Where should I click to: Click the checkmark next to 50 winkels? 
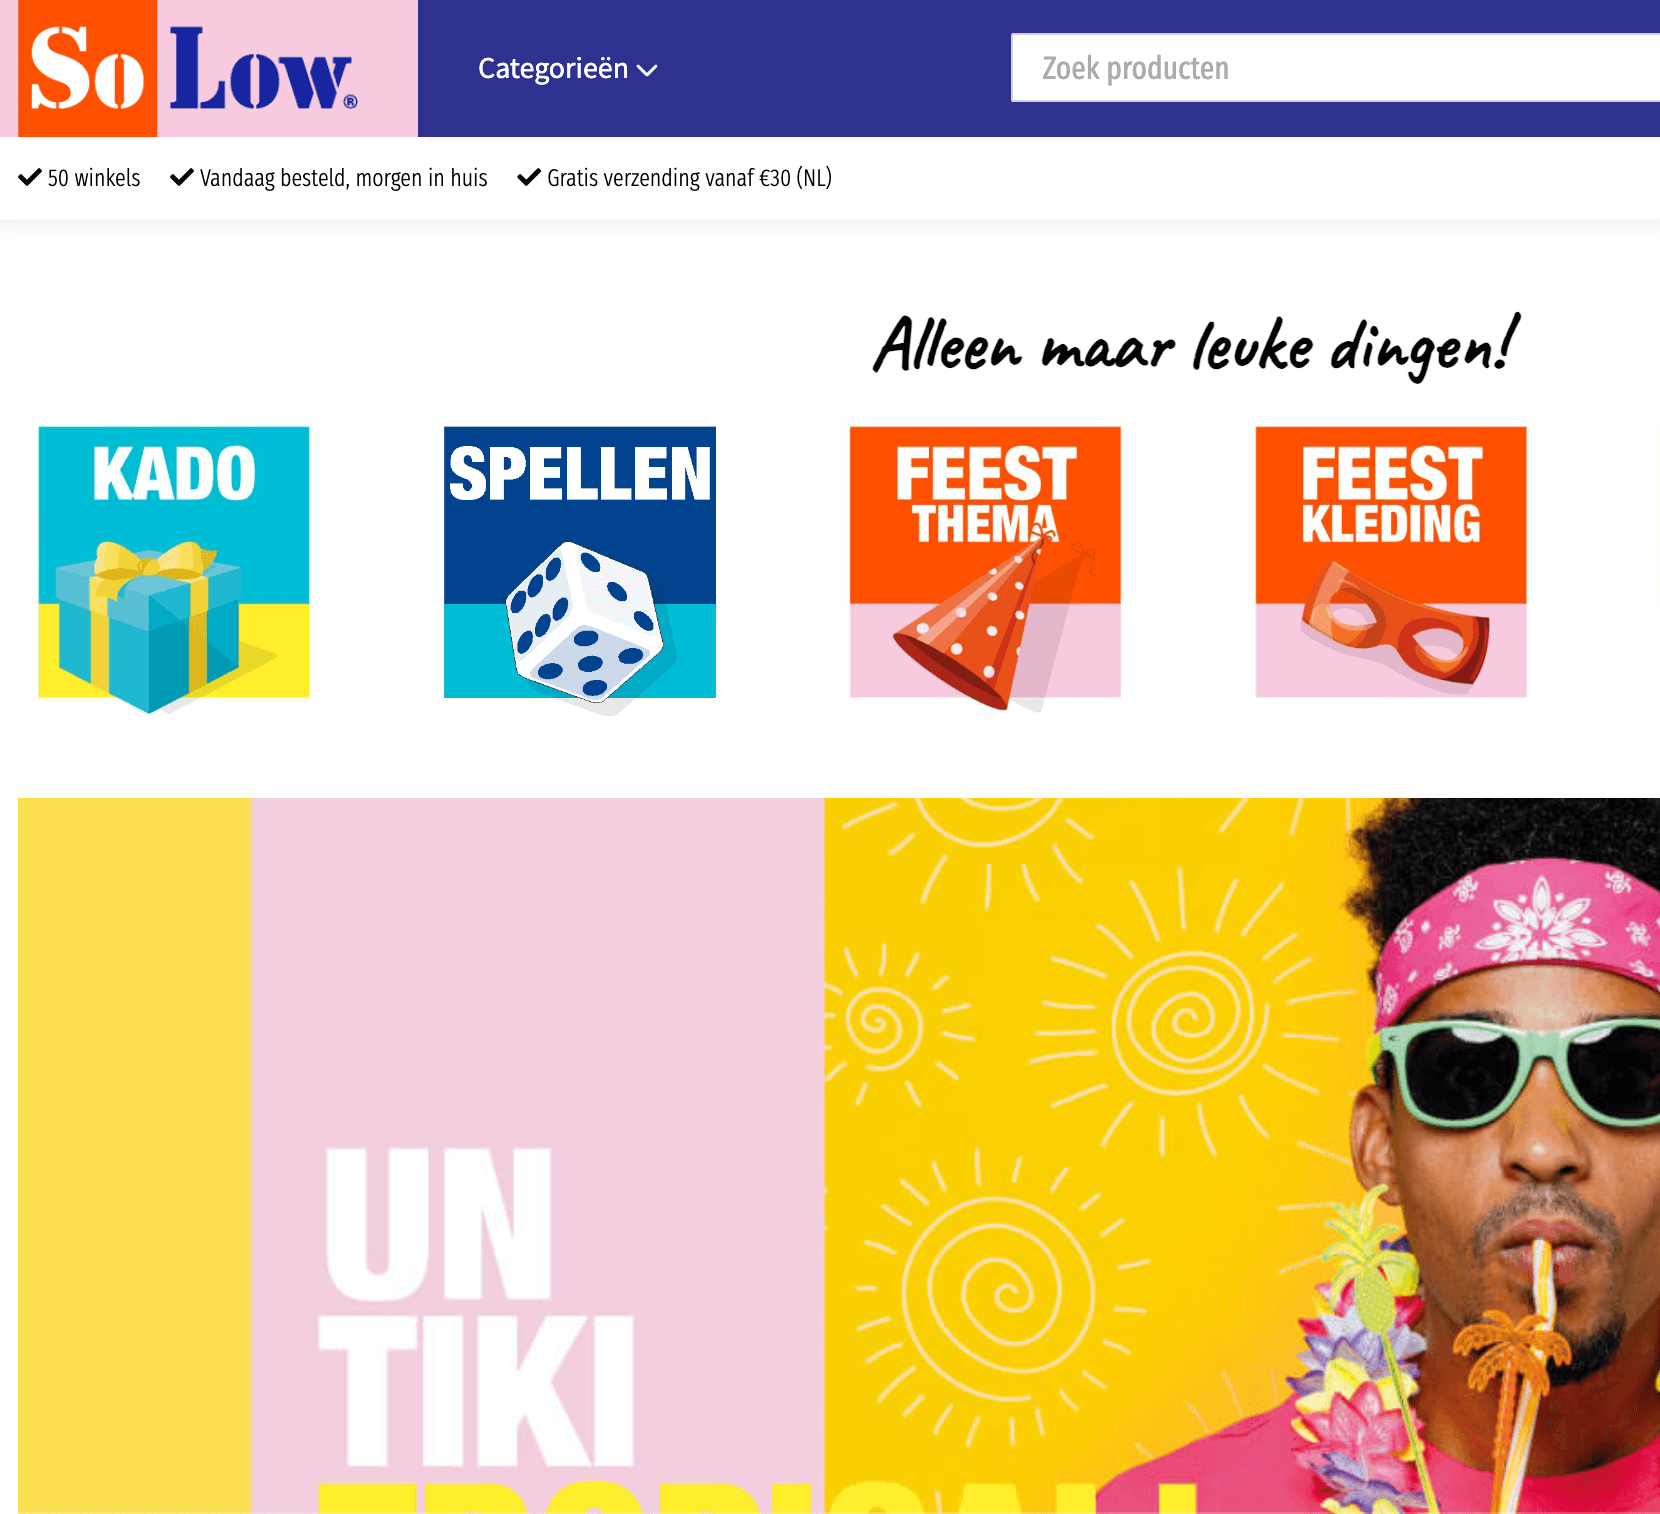coord(30,178)
